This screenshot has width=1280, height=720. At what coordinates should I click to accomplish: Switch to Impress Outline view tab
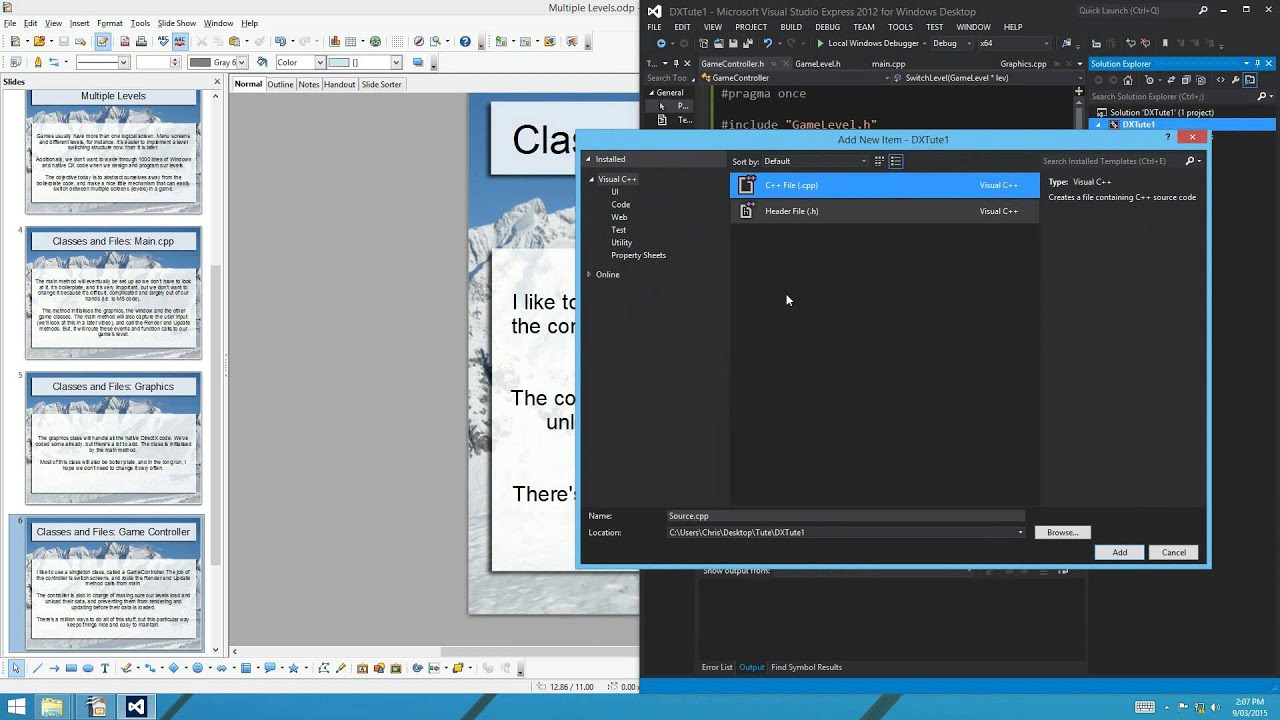coord(280,84)
